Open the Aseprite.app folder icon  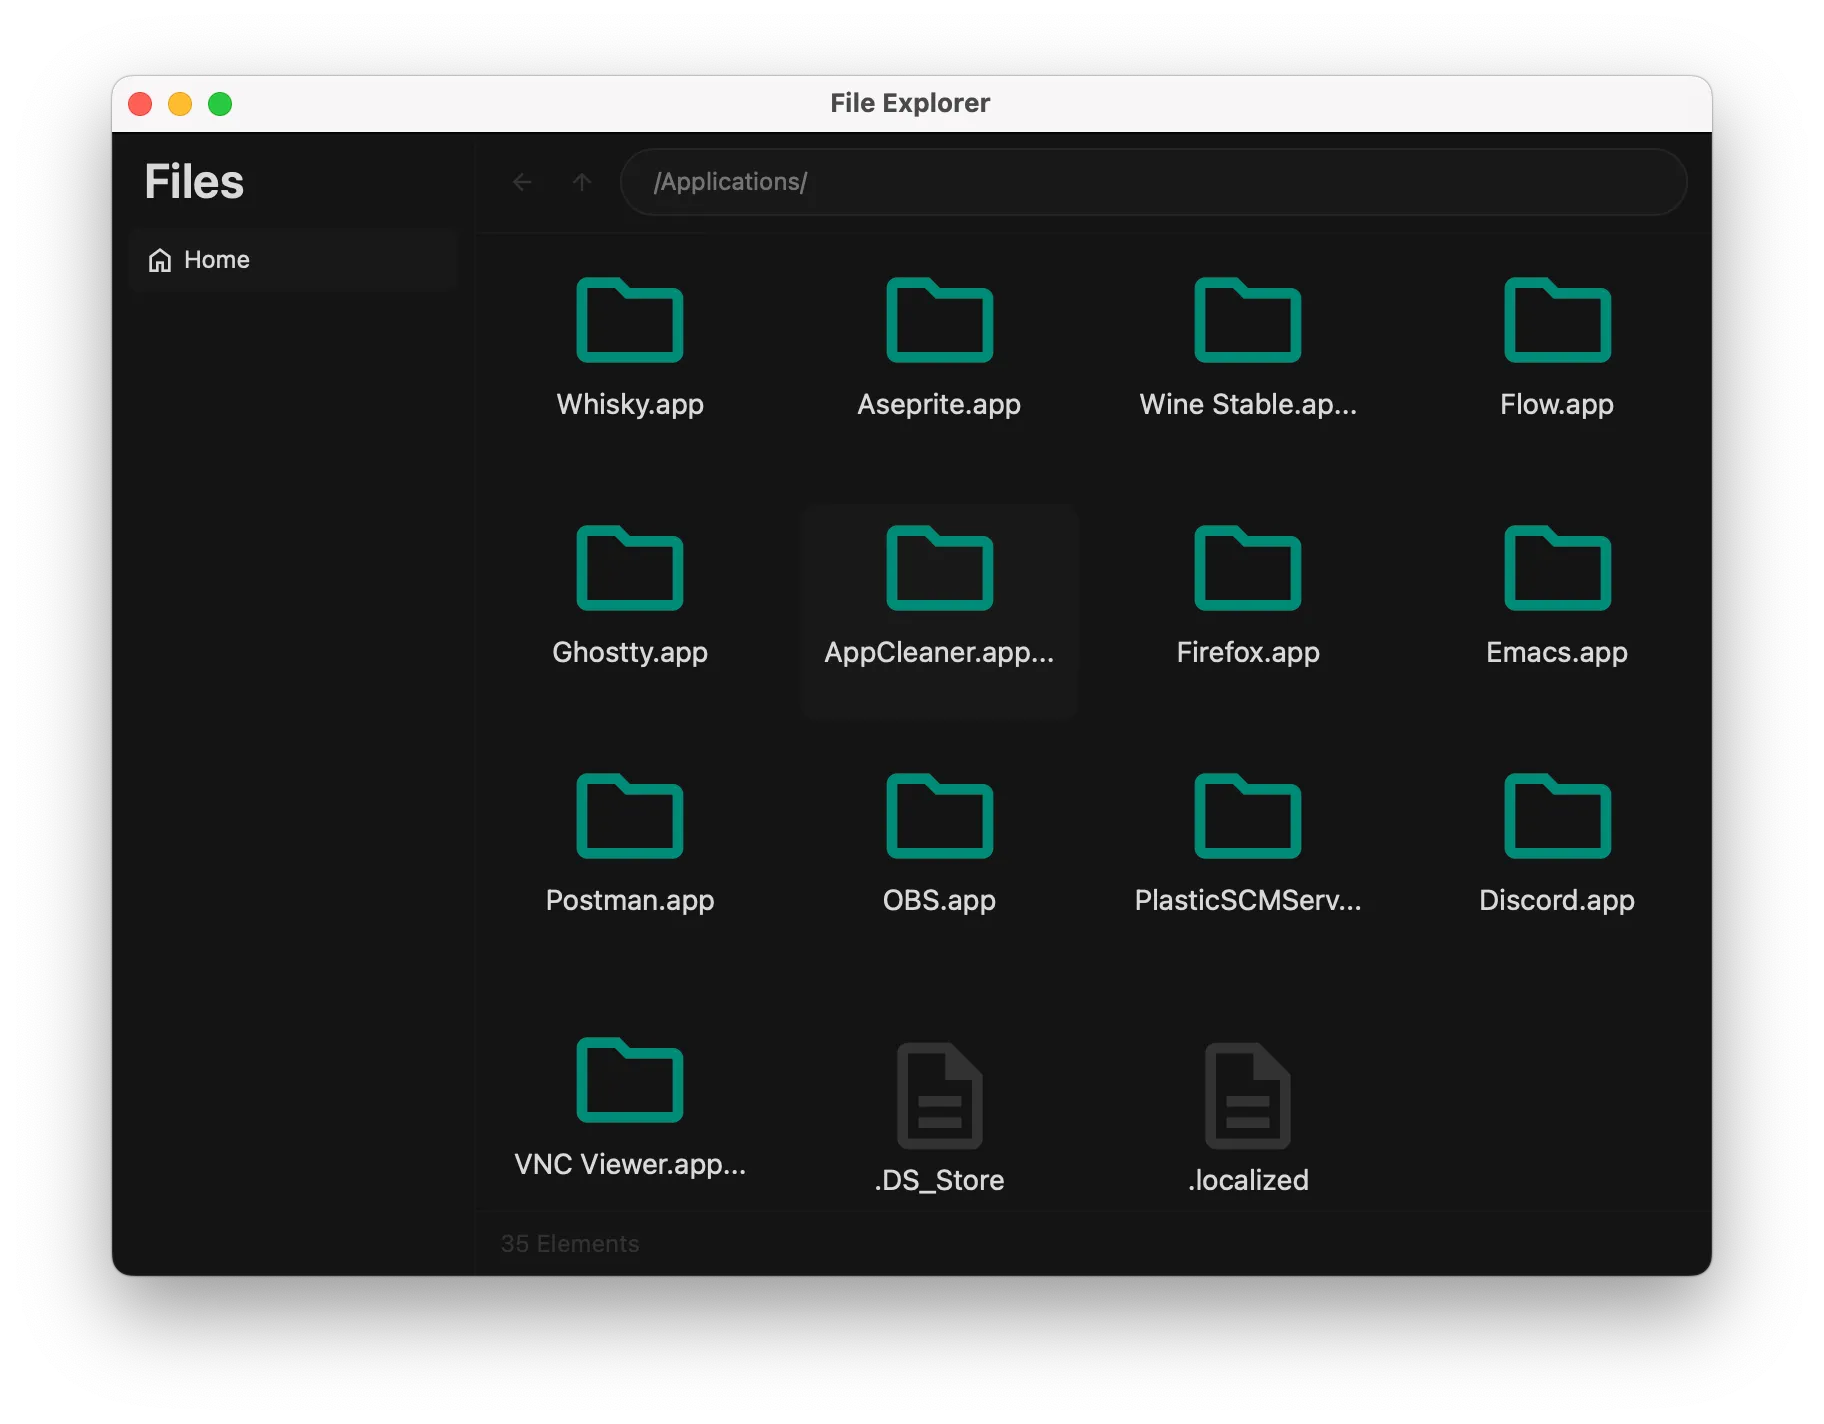[x=939, y=320]
